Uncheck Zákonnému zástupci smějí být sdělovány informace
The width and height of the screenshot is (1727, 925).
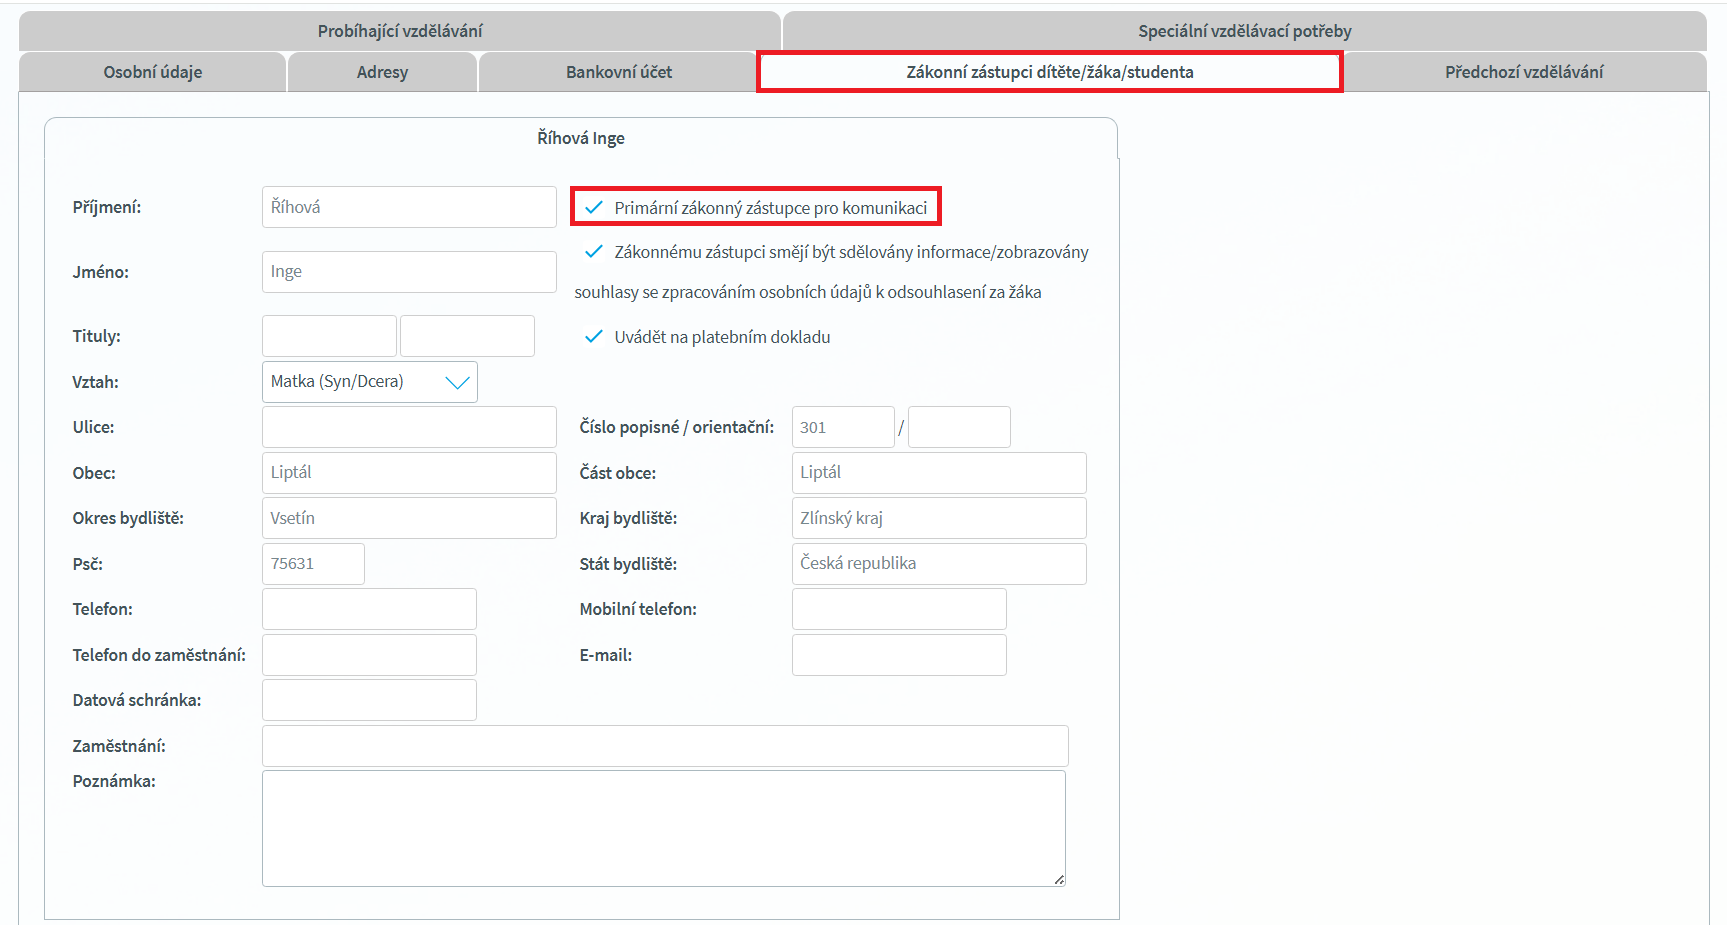click(594, 252)
